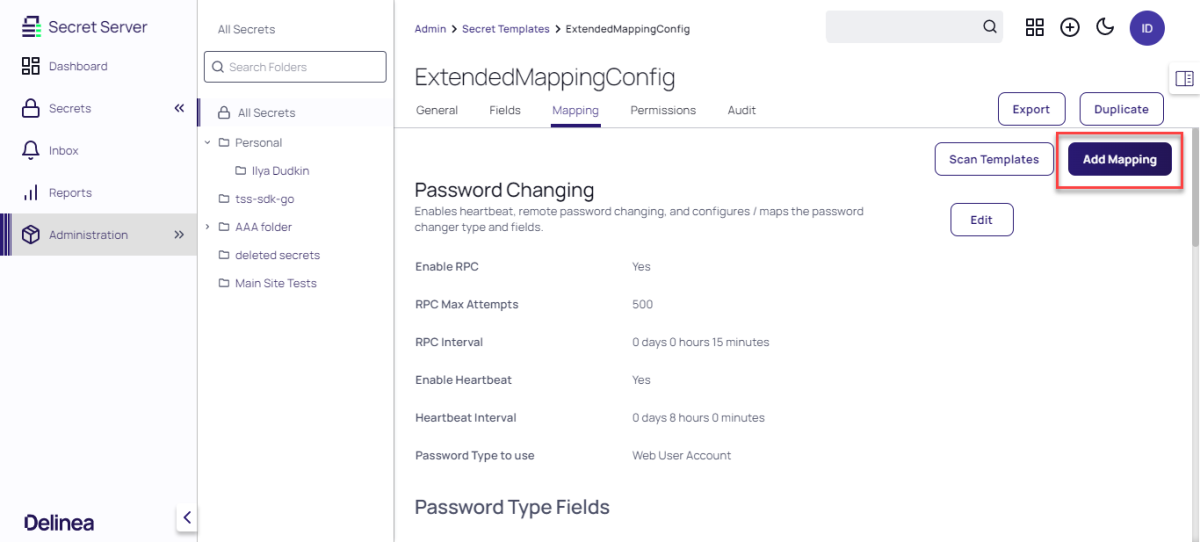Toggle dark mode moon icon
The image size is (1200, 542).
pyautogui.click(x=1105, y=27)
